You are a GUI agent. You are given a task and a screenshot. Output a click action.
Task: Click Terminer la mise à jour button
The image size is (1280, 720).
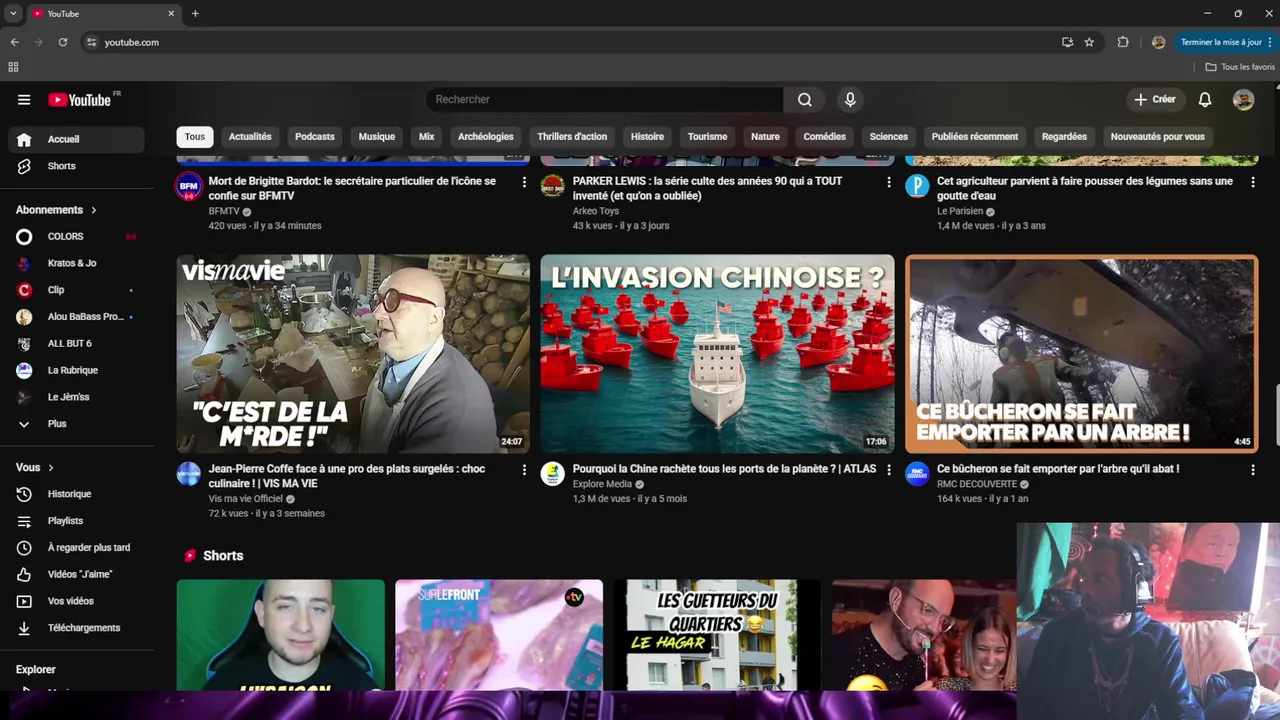pos(1225,42)
